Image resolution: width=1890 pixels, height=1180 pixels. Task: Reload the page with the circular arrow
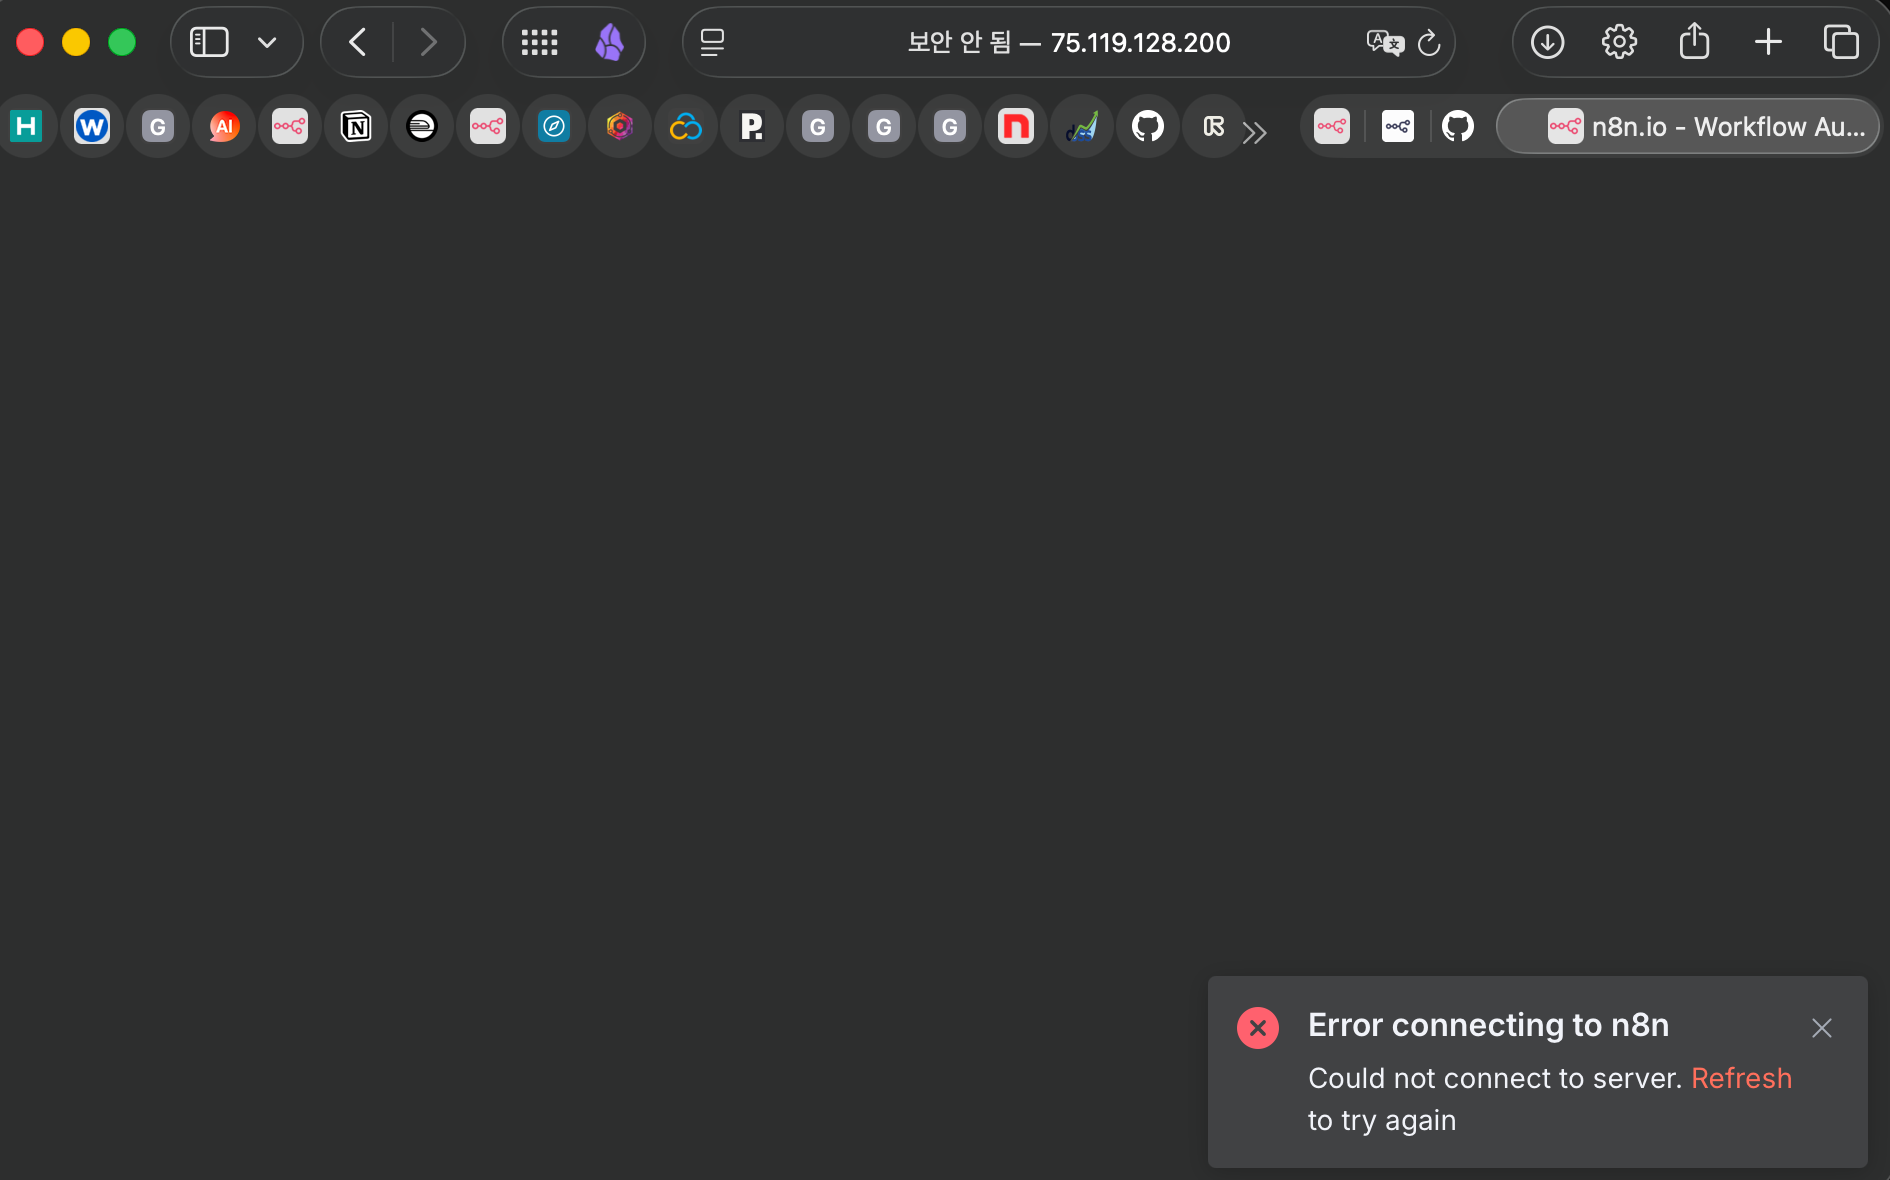click(1429, 42)
